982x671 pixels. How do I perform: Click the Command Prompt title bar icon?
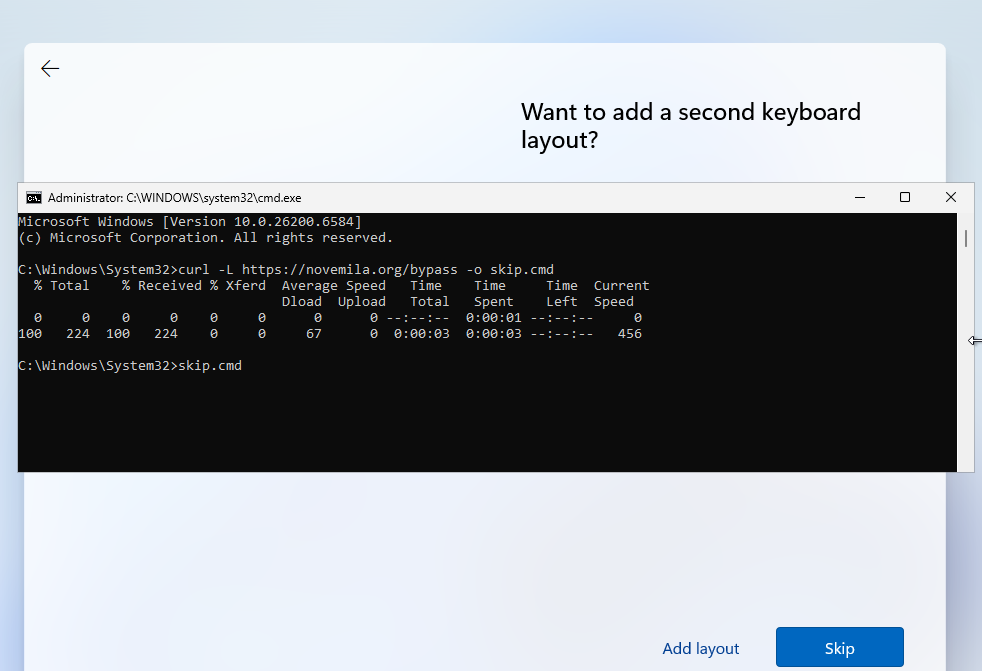(x=34, y=197)
